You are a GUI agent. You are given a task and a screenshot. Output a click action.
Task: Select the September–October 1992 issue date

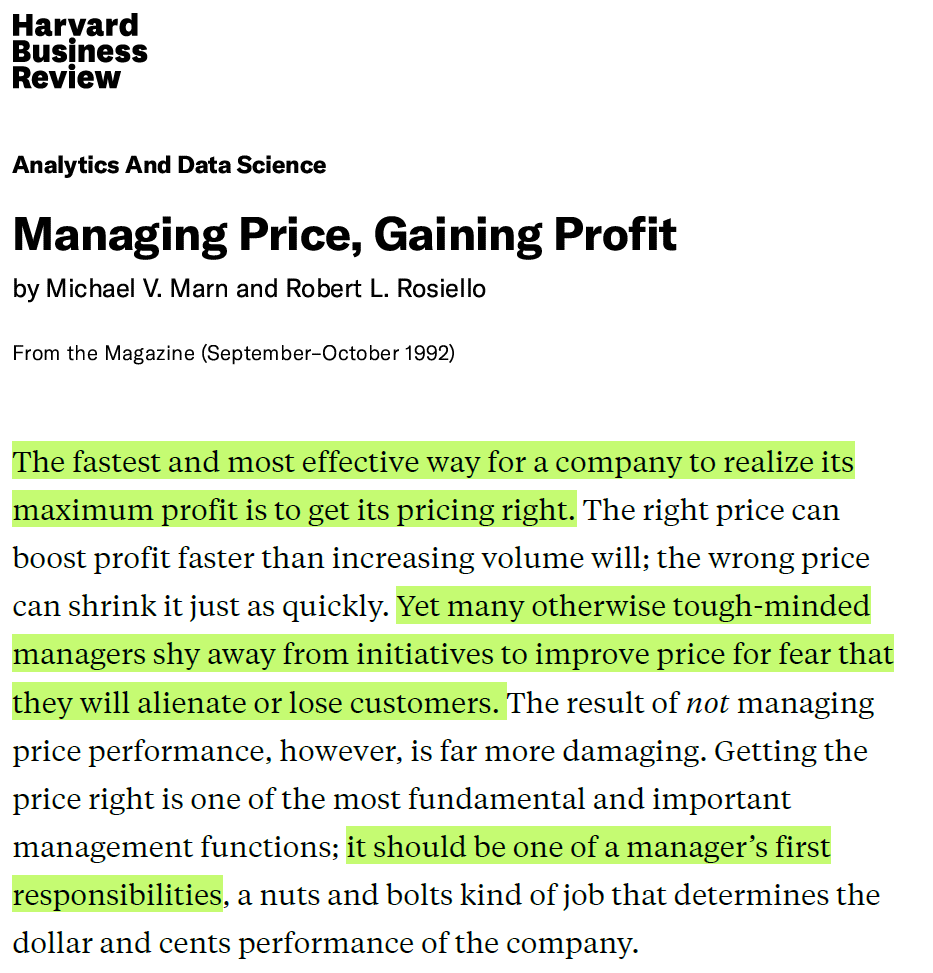pos(329,353)
